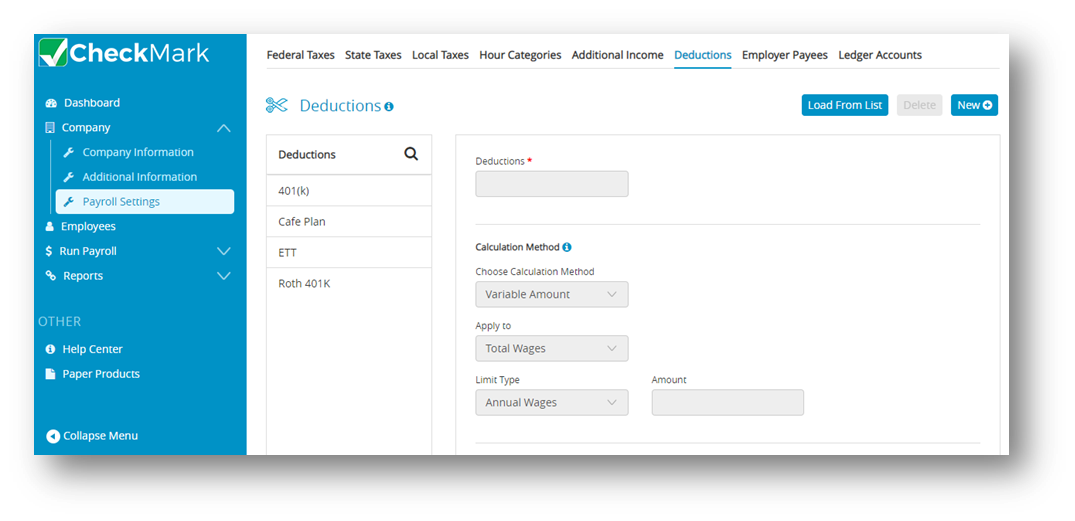This screenshot has width=1075, height=521.
Task: Open Help Center link
Action: (93, 349)
